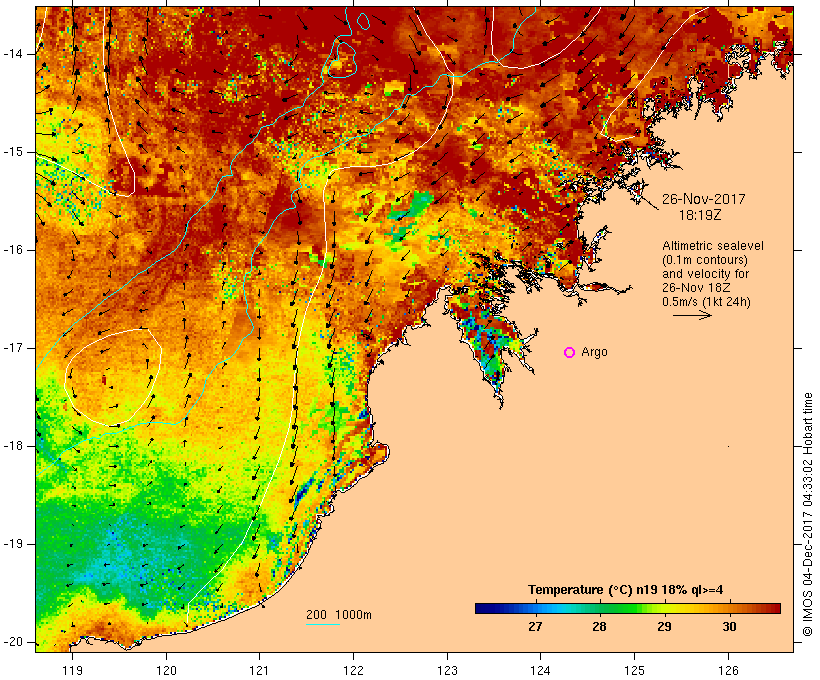820x680 pixels.
Task: Click longitude axis label 121
Action: point(259,670)
